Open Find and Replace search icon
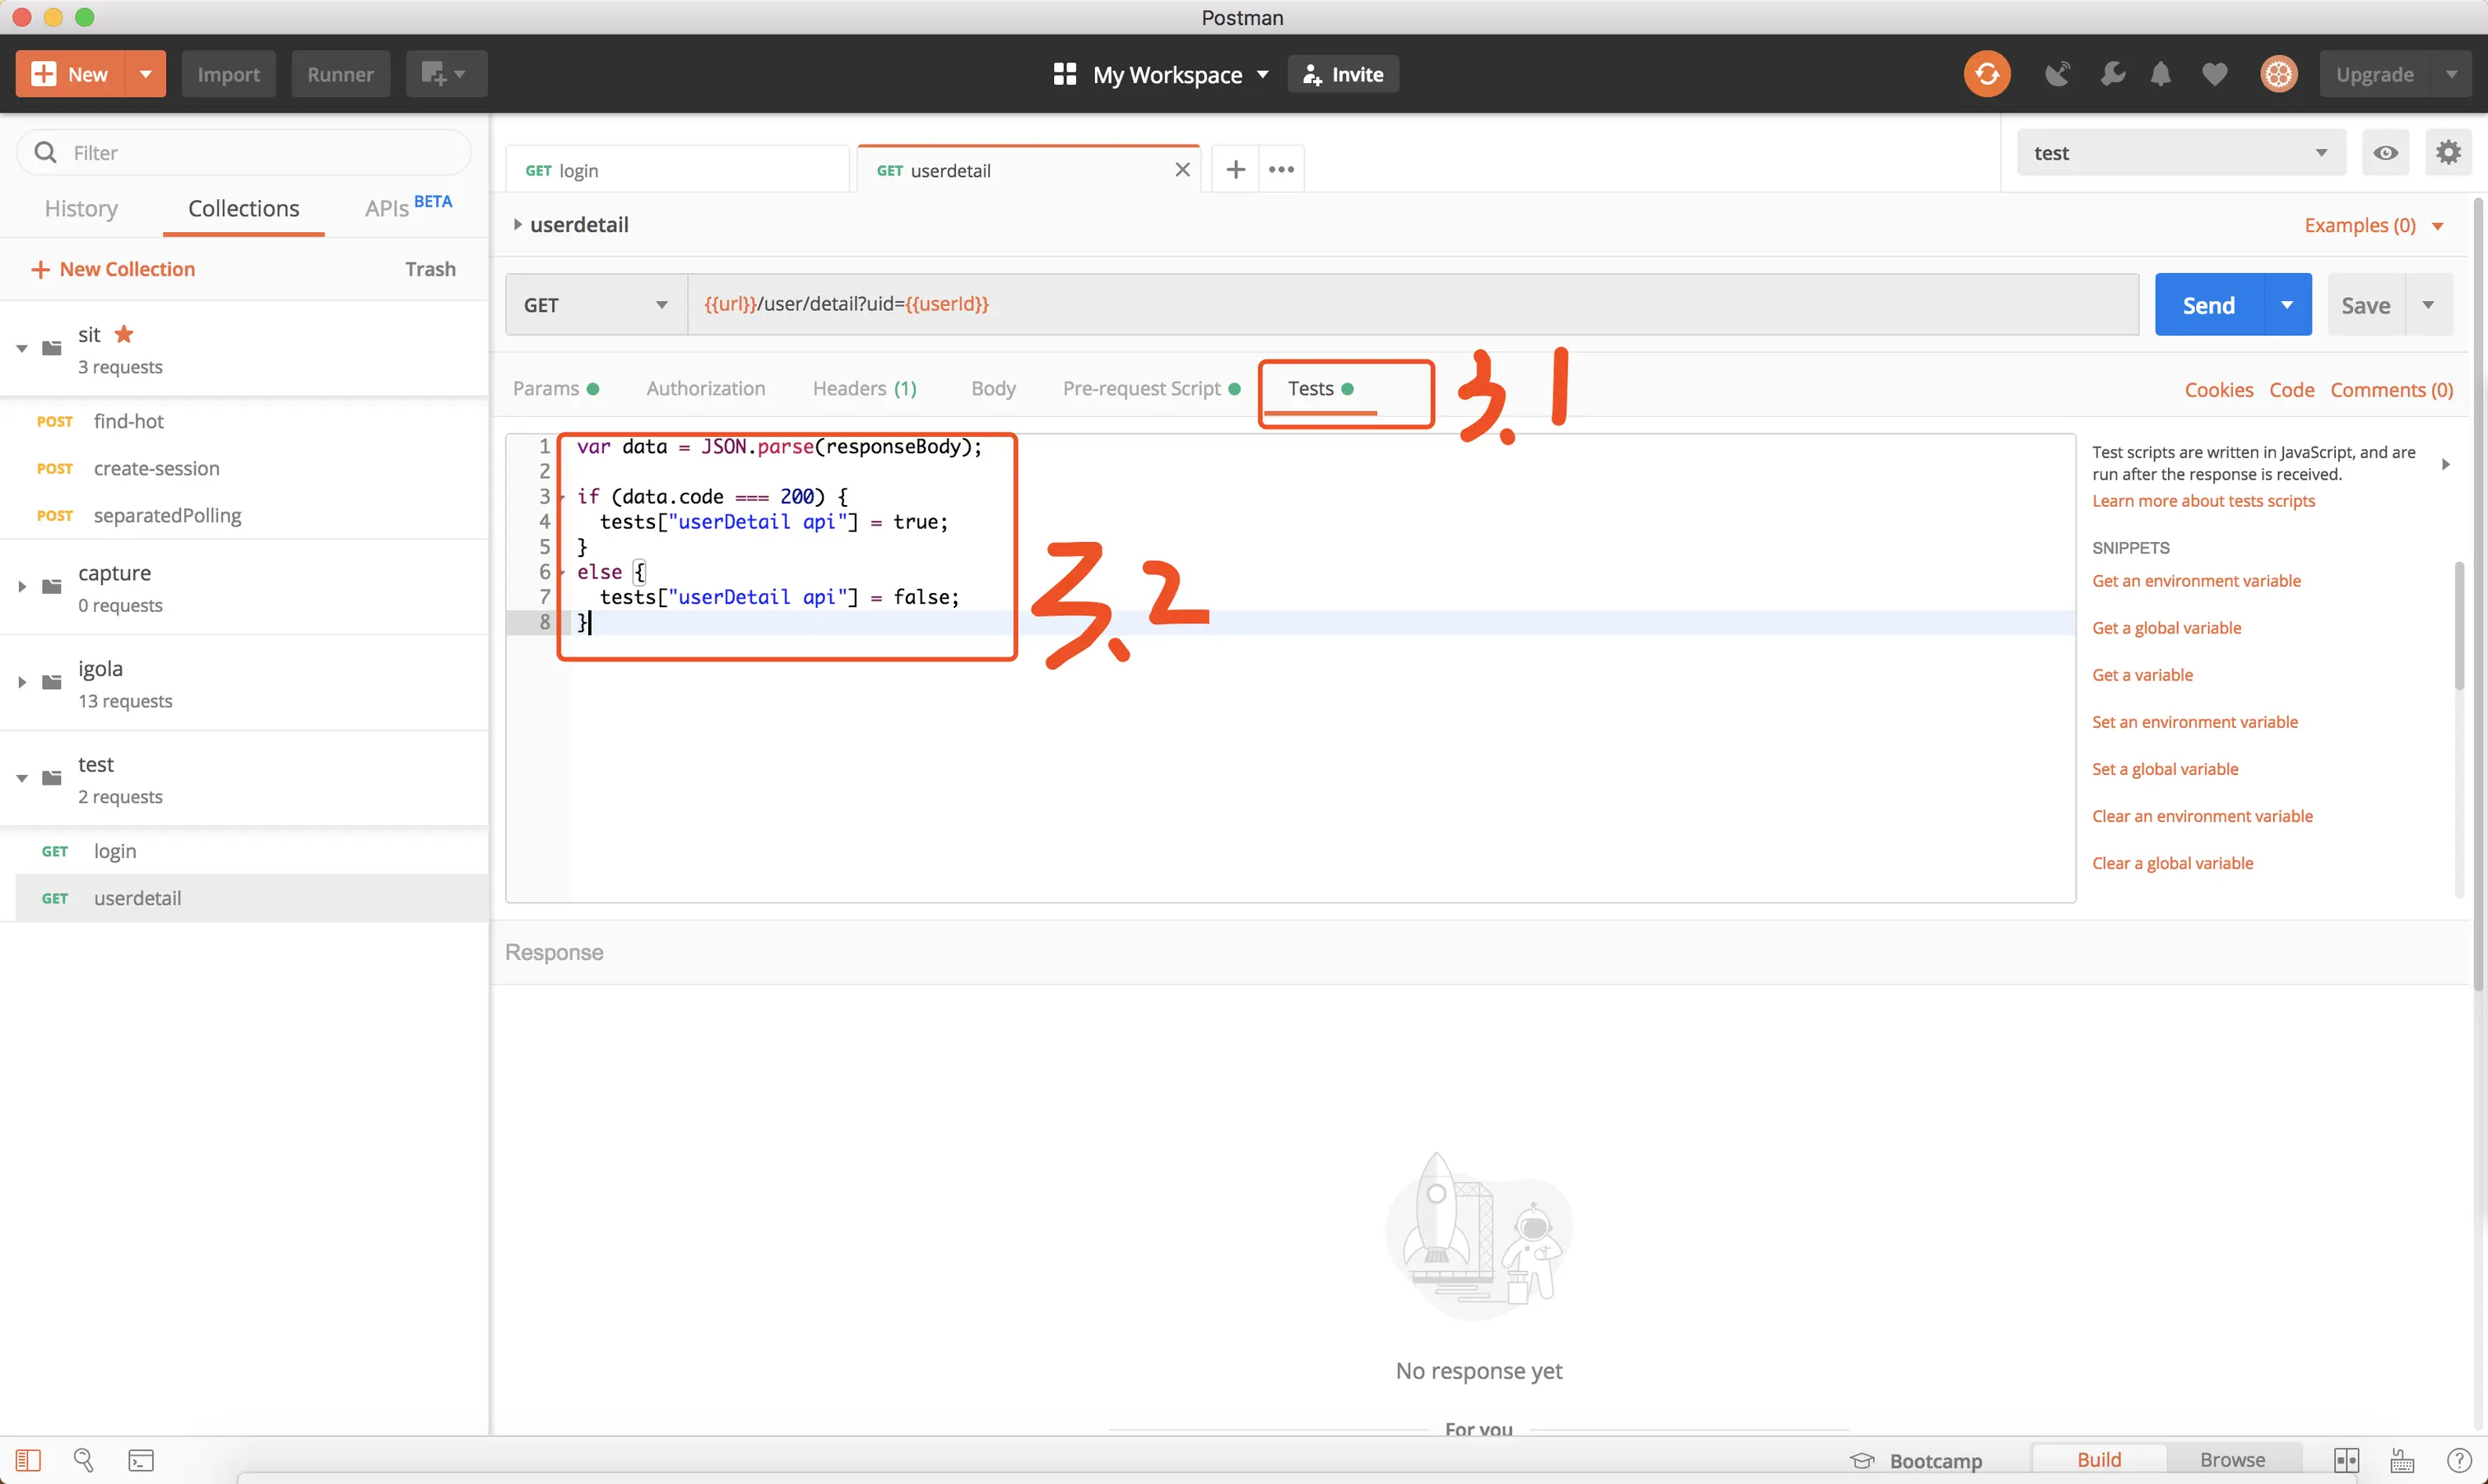2488x1484 pixels. click(84, 1460)
